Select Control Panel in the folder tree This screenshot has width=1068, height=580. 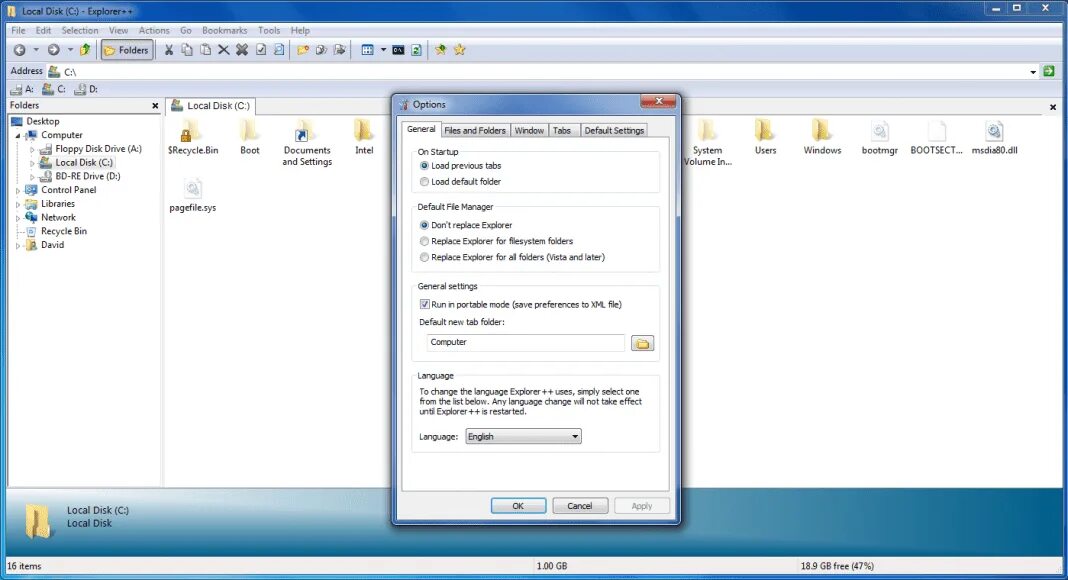coord(69,190)
